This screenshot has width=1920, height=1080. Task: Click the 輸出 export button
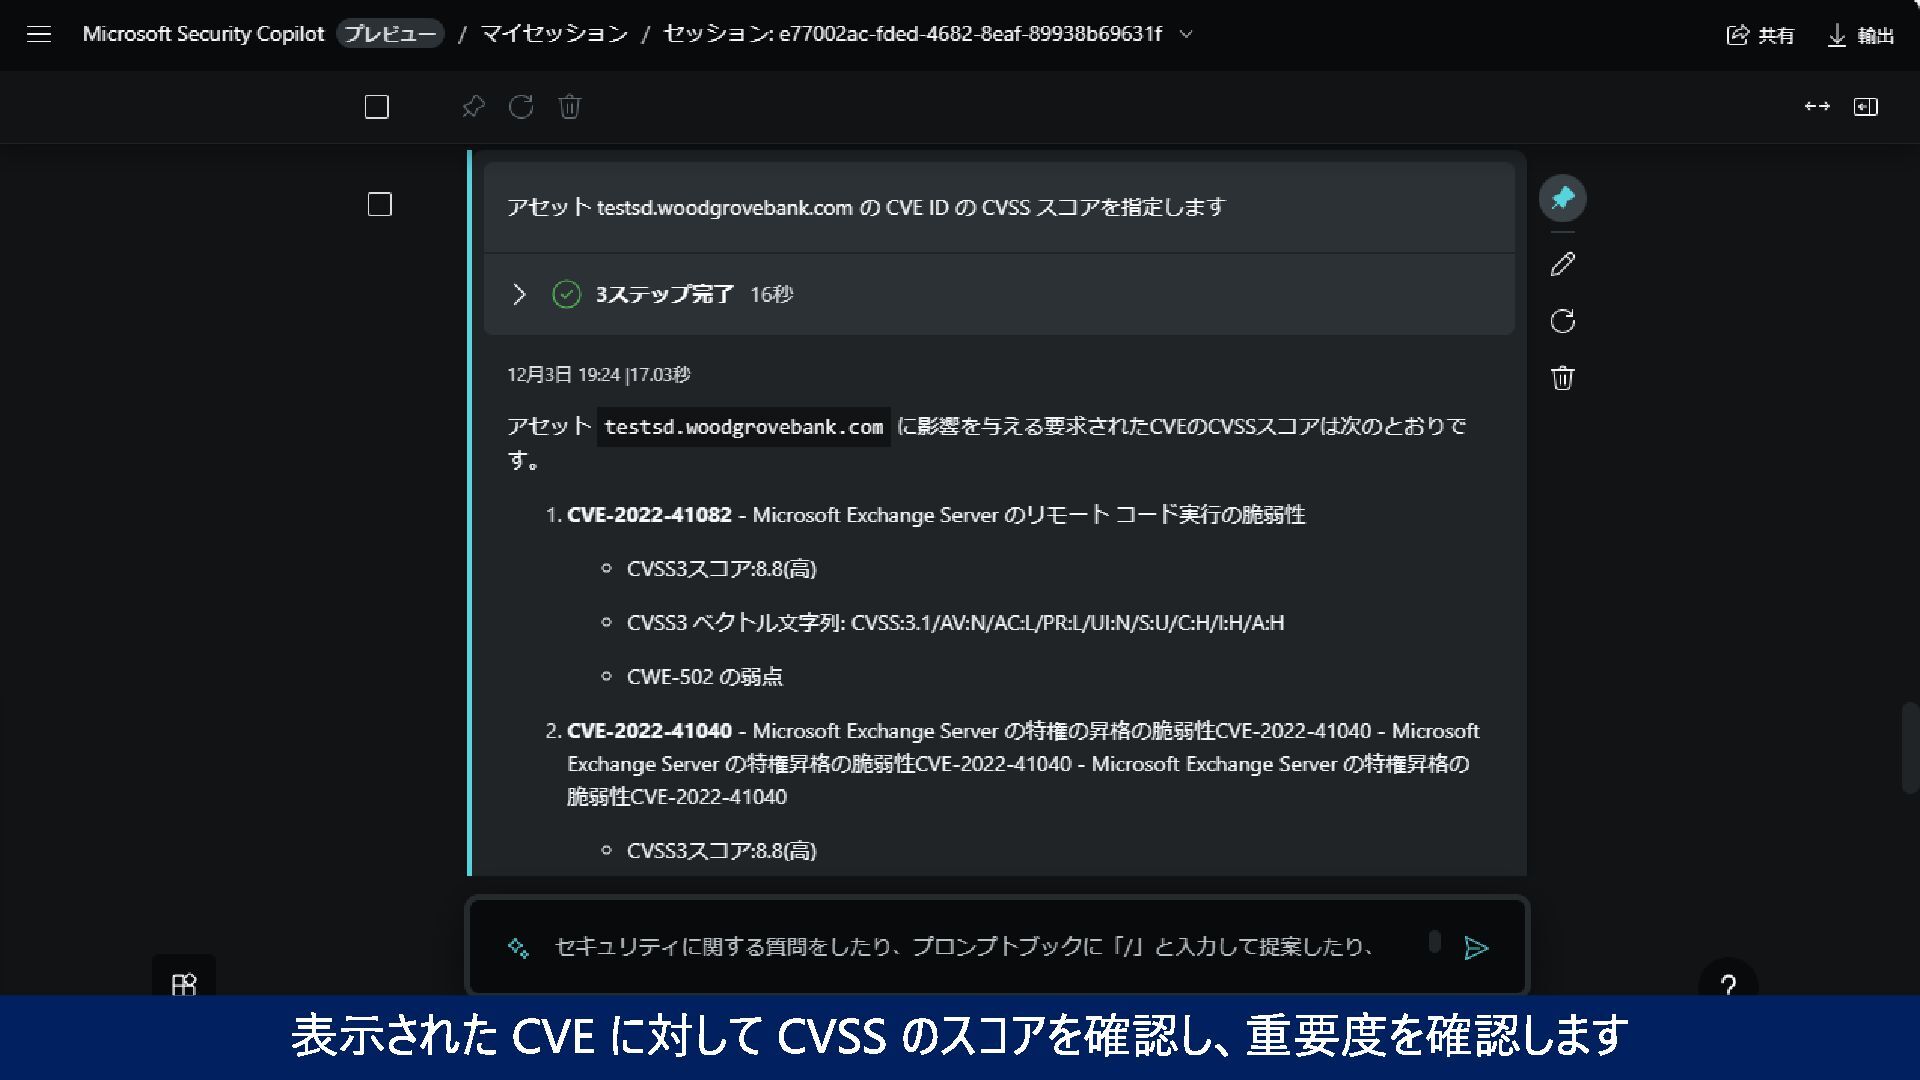(1860, 36)
